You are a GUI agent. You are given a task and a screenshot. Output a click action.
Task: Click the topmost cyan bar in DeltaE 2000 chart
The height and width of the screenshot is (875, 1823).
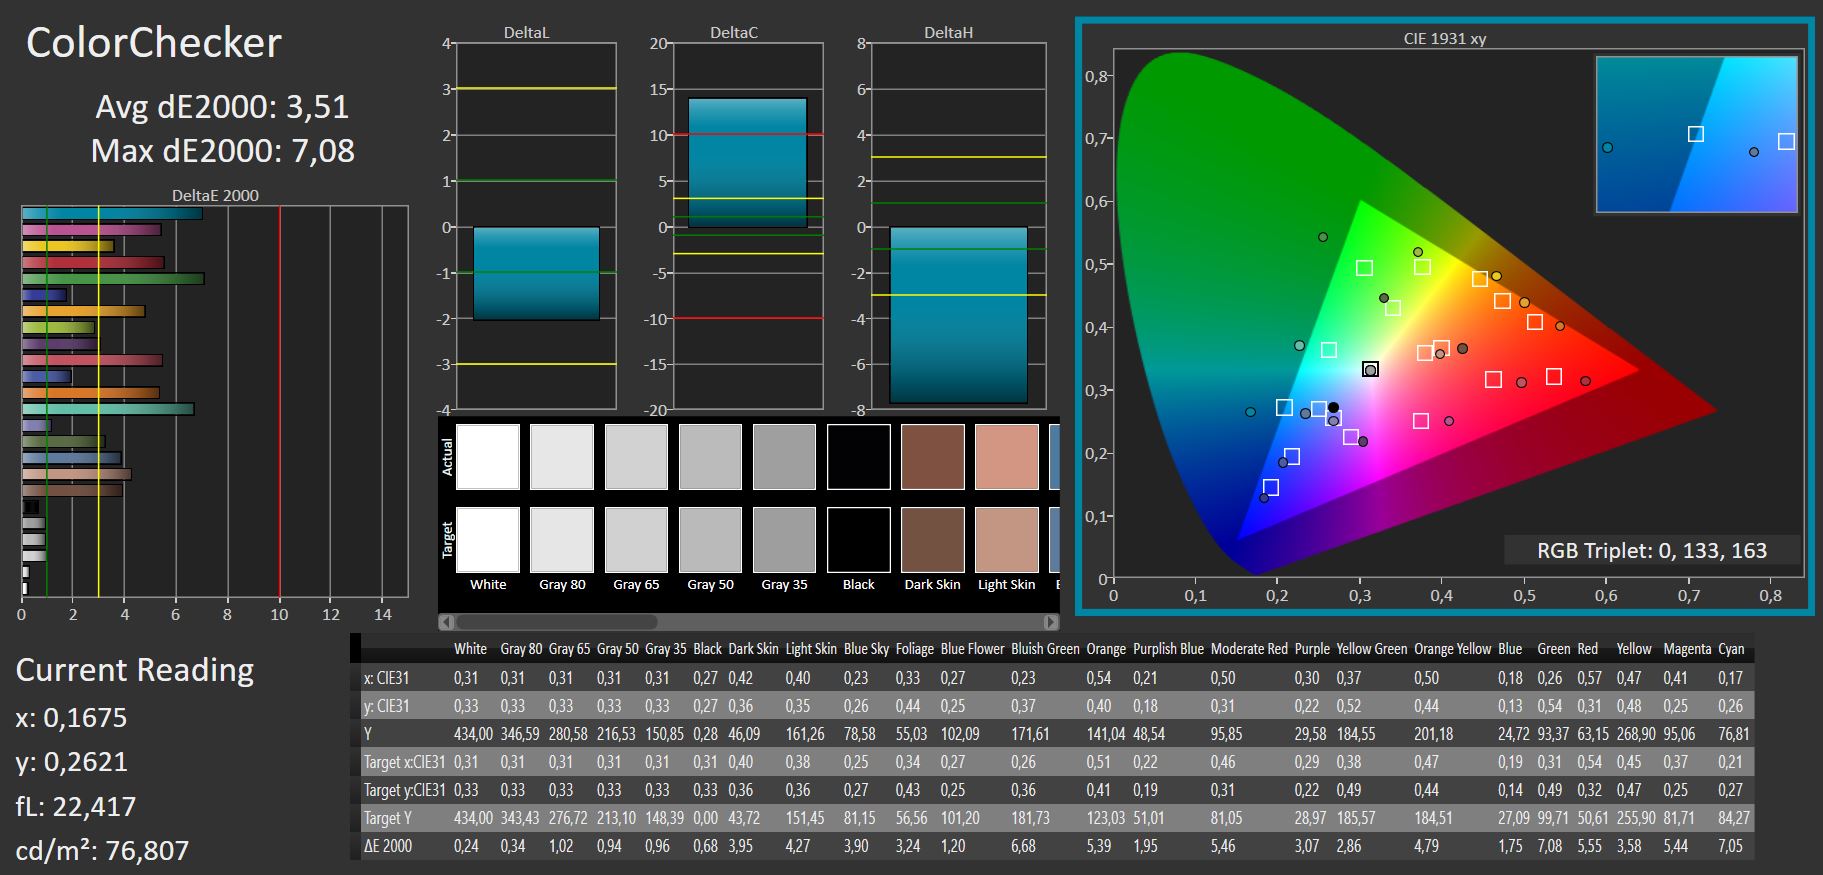[112, 213]
